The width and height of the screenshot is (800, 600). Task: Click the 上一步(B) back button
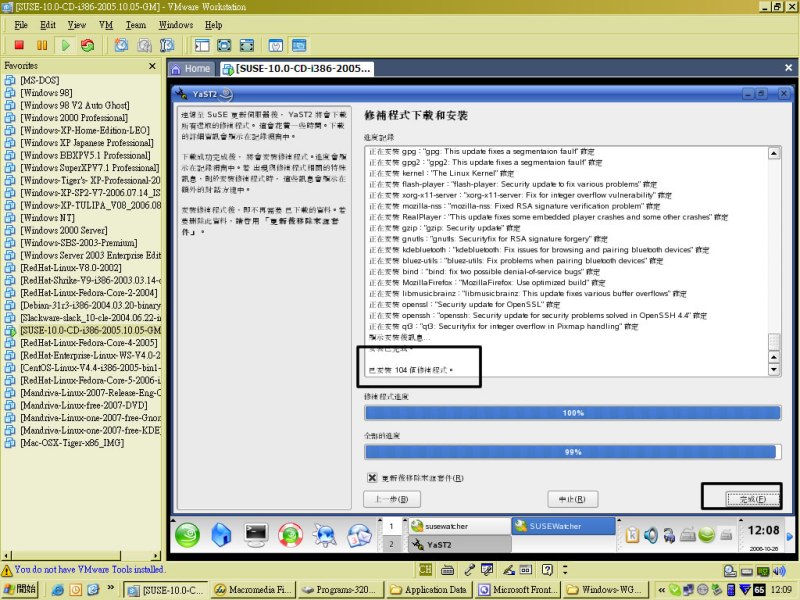(392, 499)
